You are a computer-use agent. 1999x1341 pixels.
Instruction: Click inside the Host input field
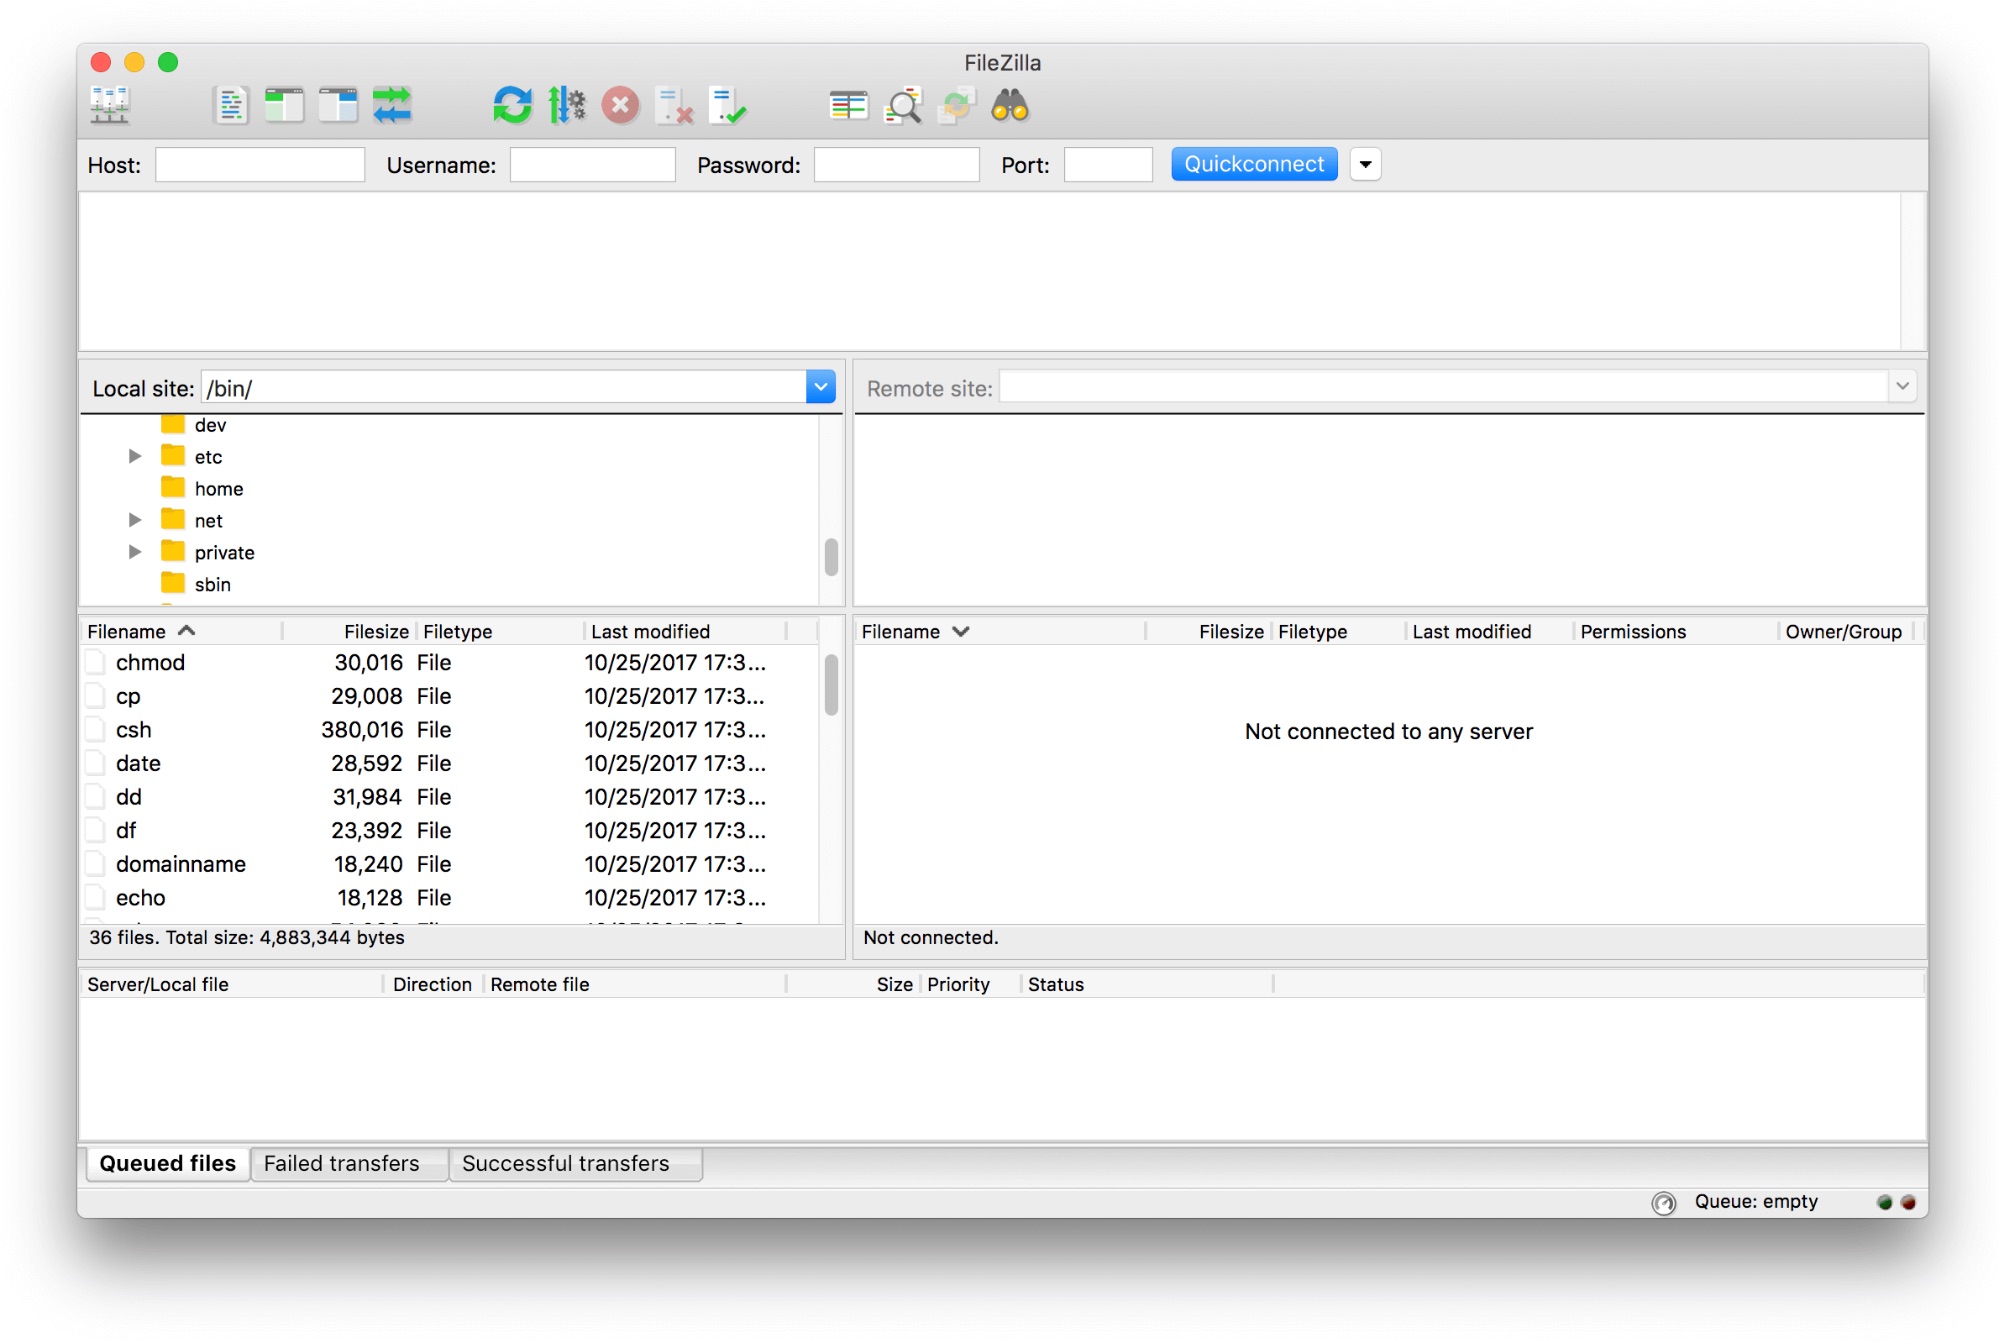(259, 163)
